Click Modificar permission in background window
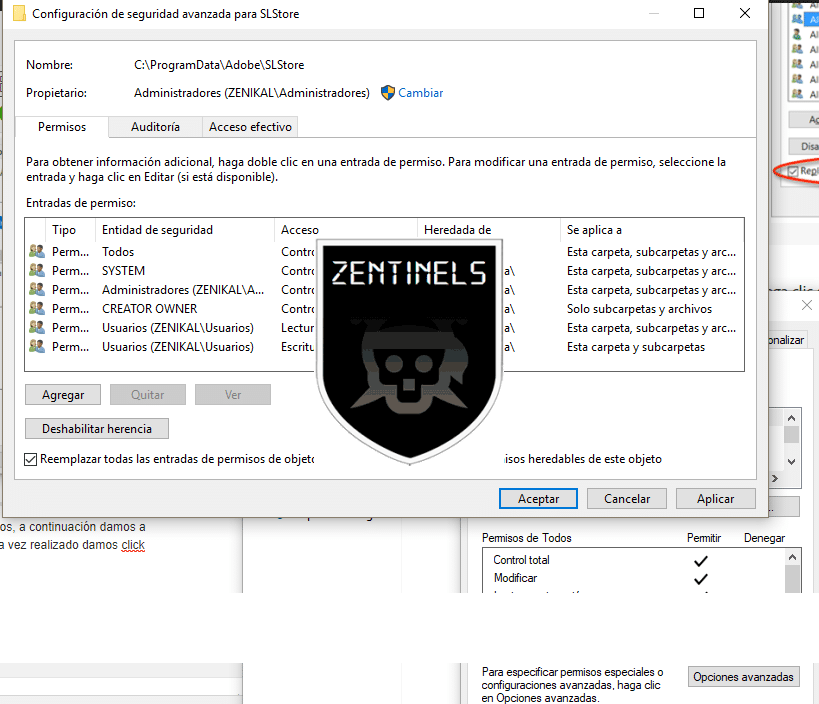 click(x=515, y=578)
